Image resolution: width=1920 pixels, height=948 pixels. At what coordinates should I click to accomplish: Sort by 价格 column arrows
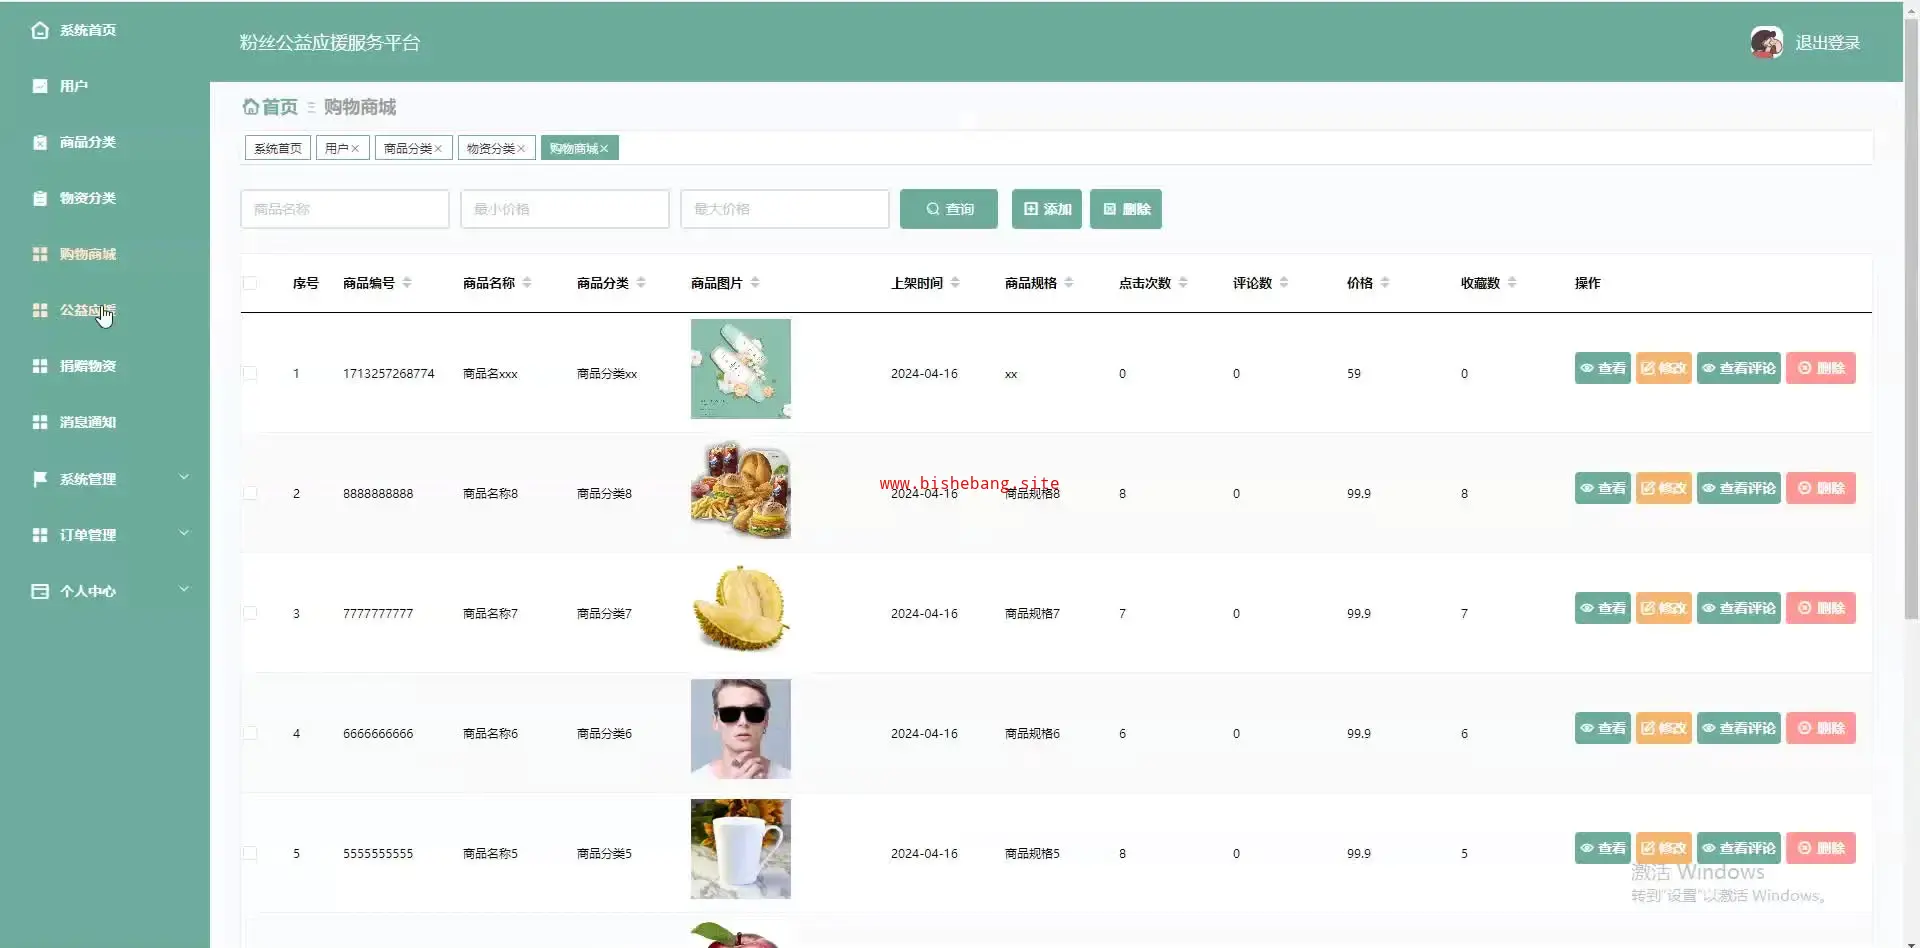(1385, 283)
